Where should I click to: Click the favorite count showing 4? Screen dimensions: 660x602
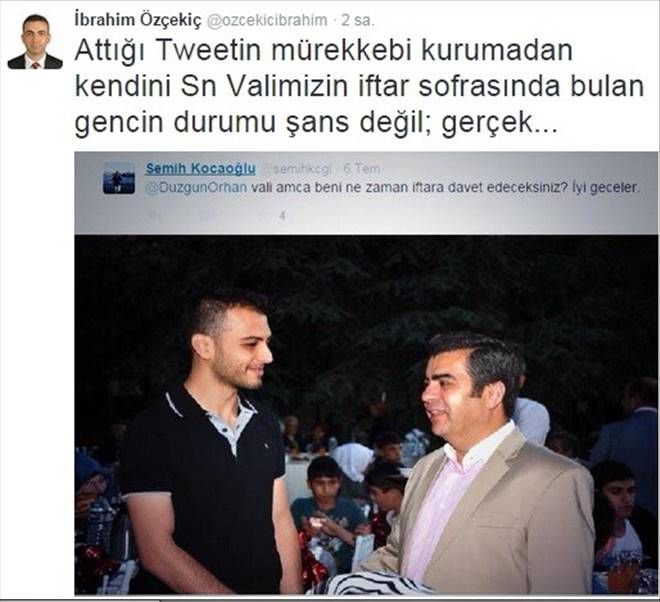click(282, 216)
